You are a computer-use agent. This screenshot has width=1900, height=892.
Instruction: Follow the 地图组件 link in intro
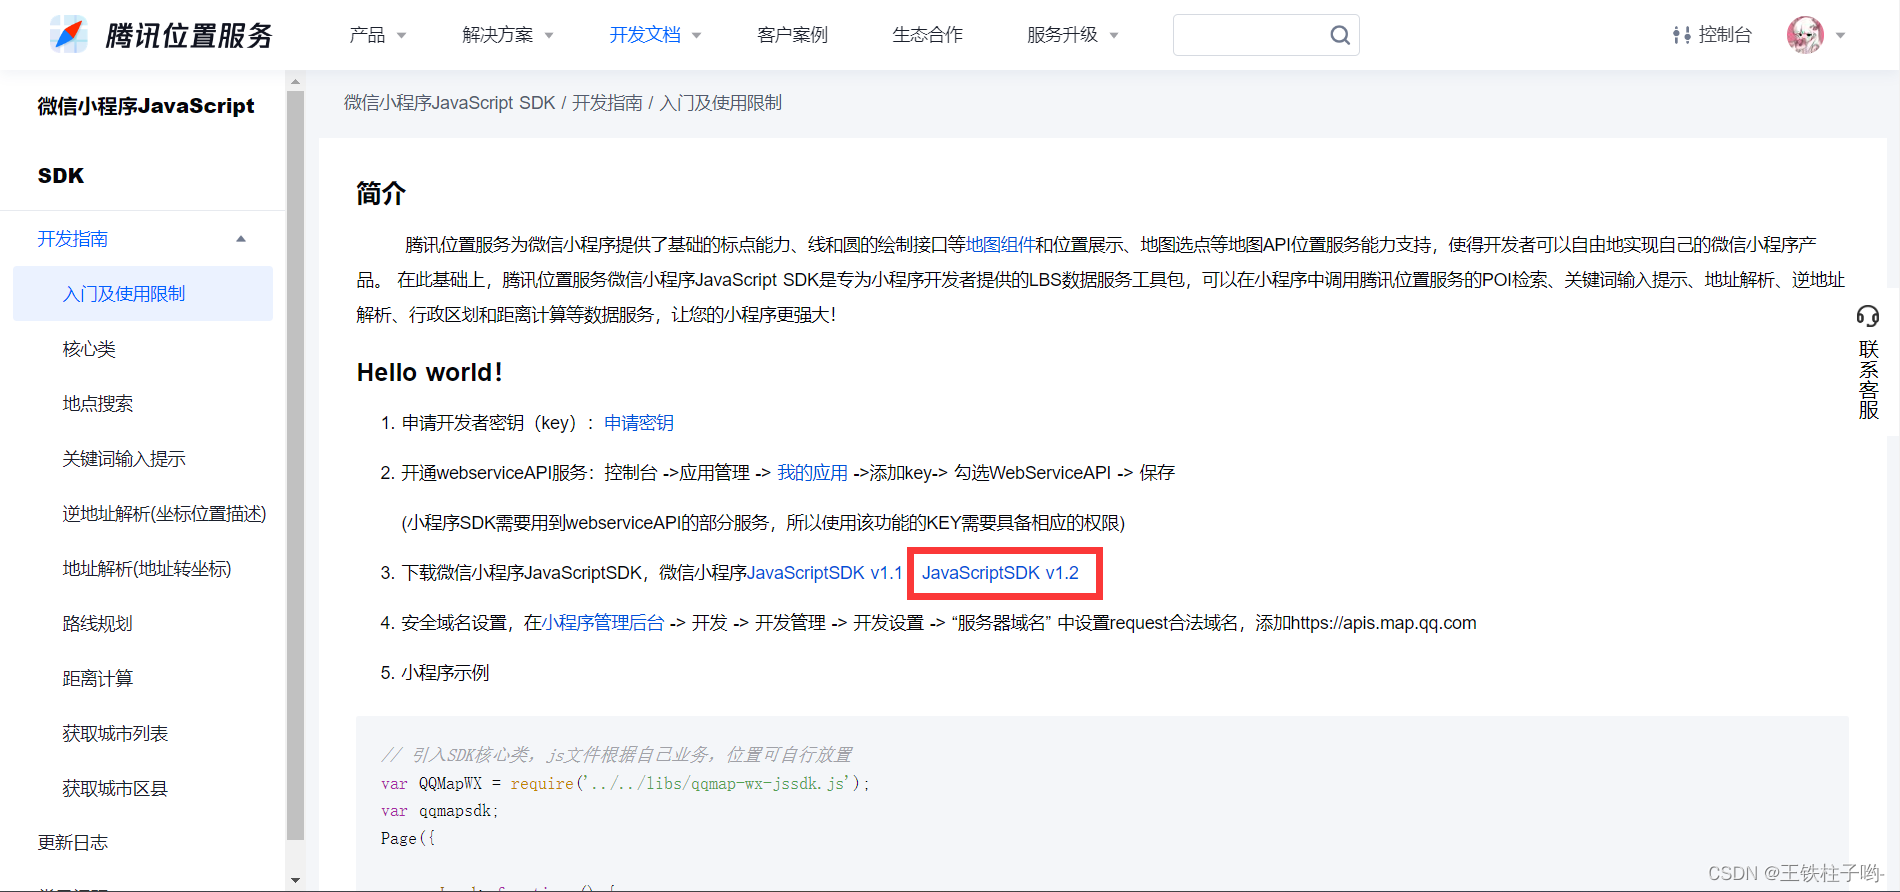1000,245
